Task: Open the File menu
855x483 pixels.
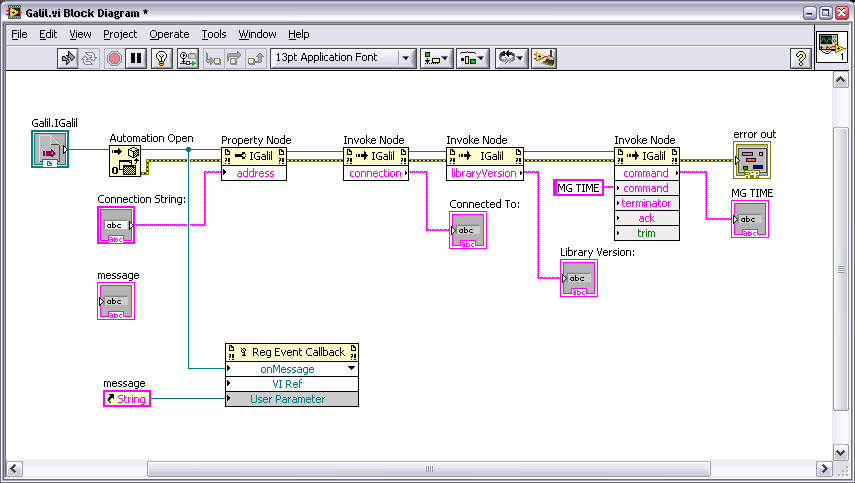Action: click(x=19, y=34)
